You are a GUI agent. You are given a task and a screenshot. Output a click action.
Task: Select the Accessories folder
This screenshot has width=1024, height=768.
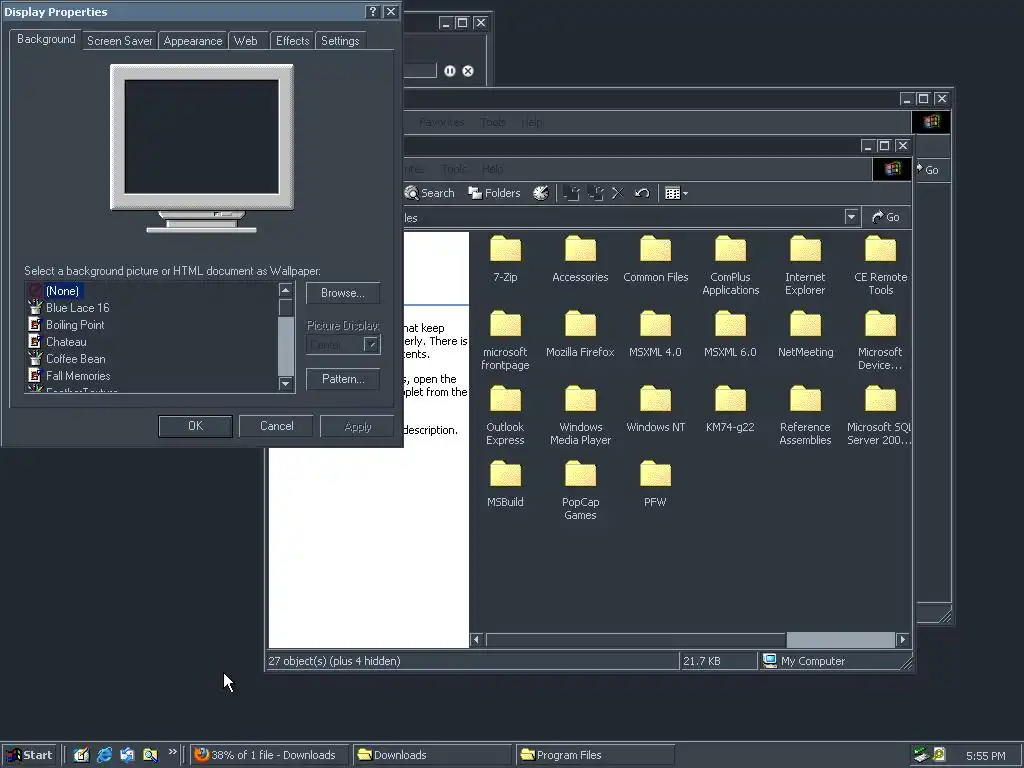point(580,259)
